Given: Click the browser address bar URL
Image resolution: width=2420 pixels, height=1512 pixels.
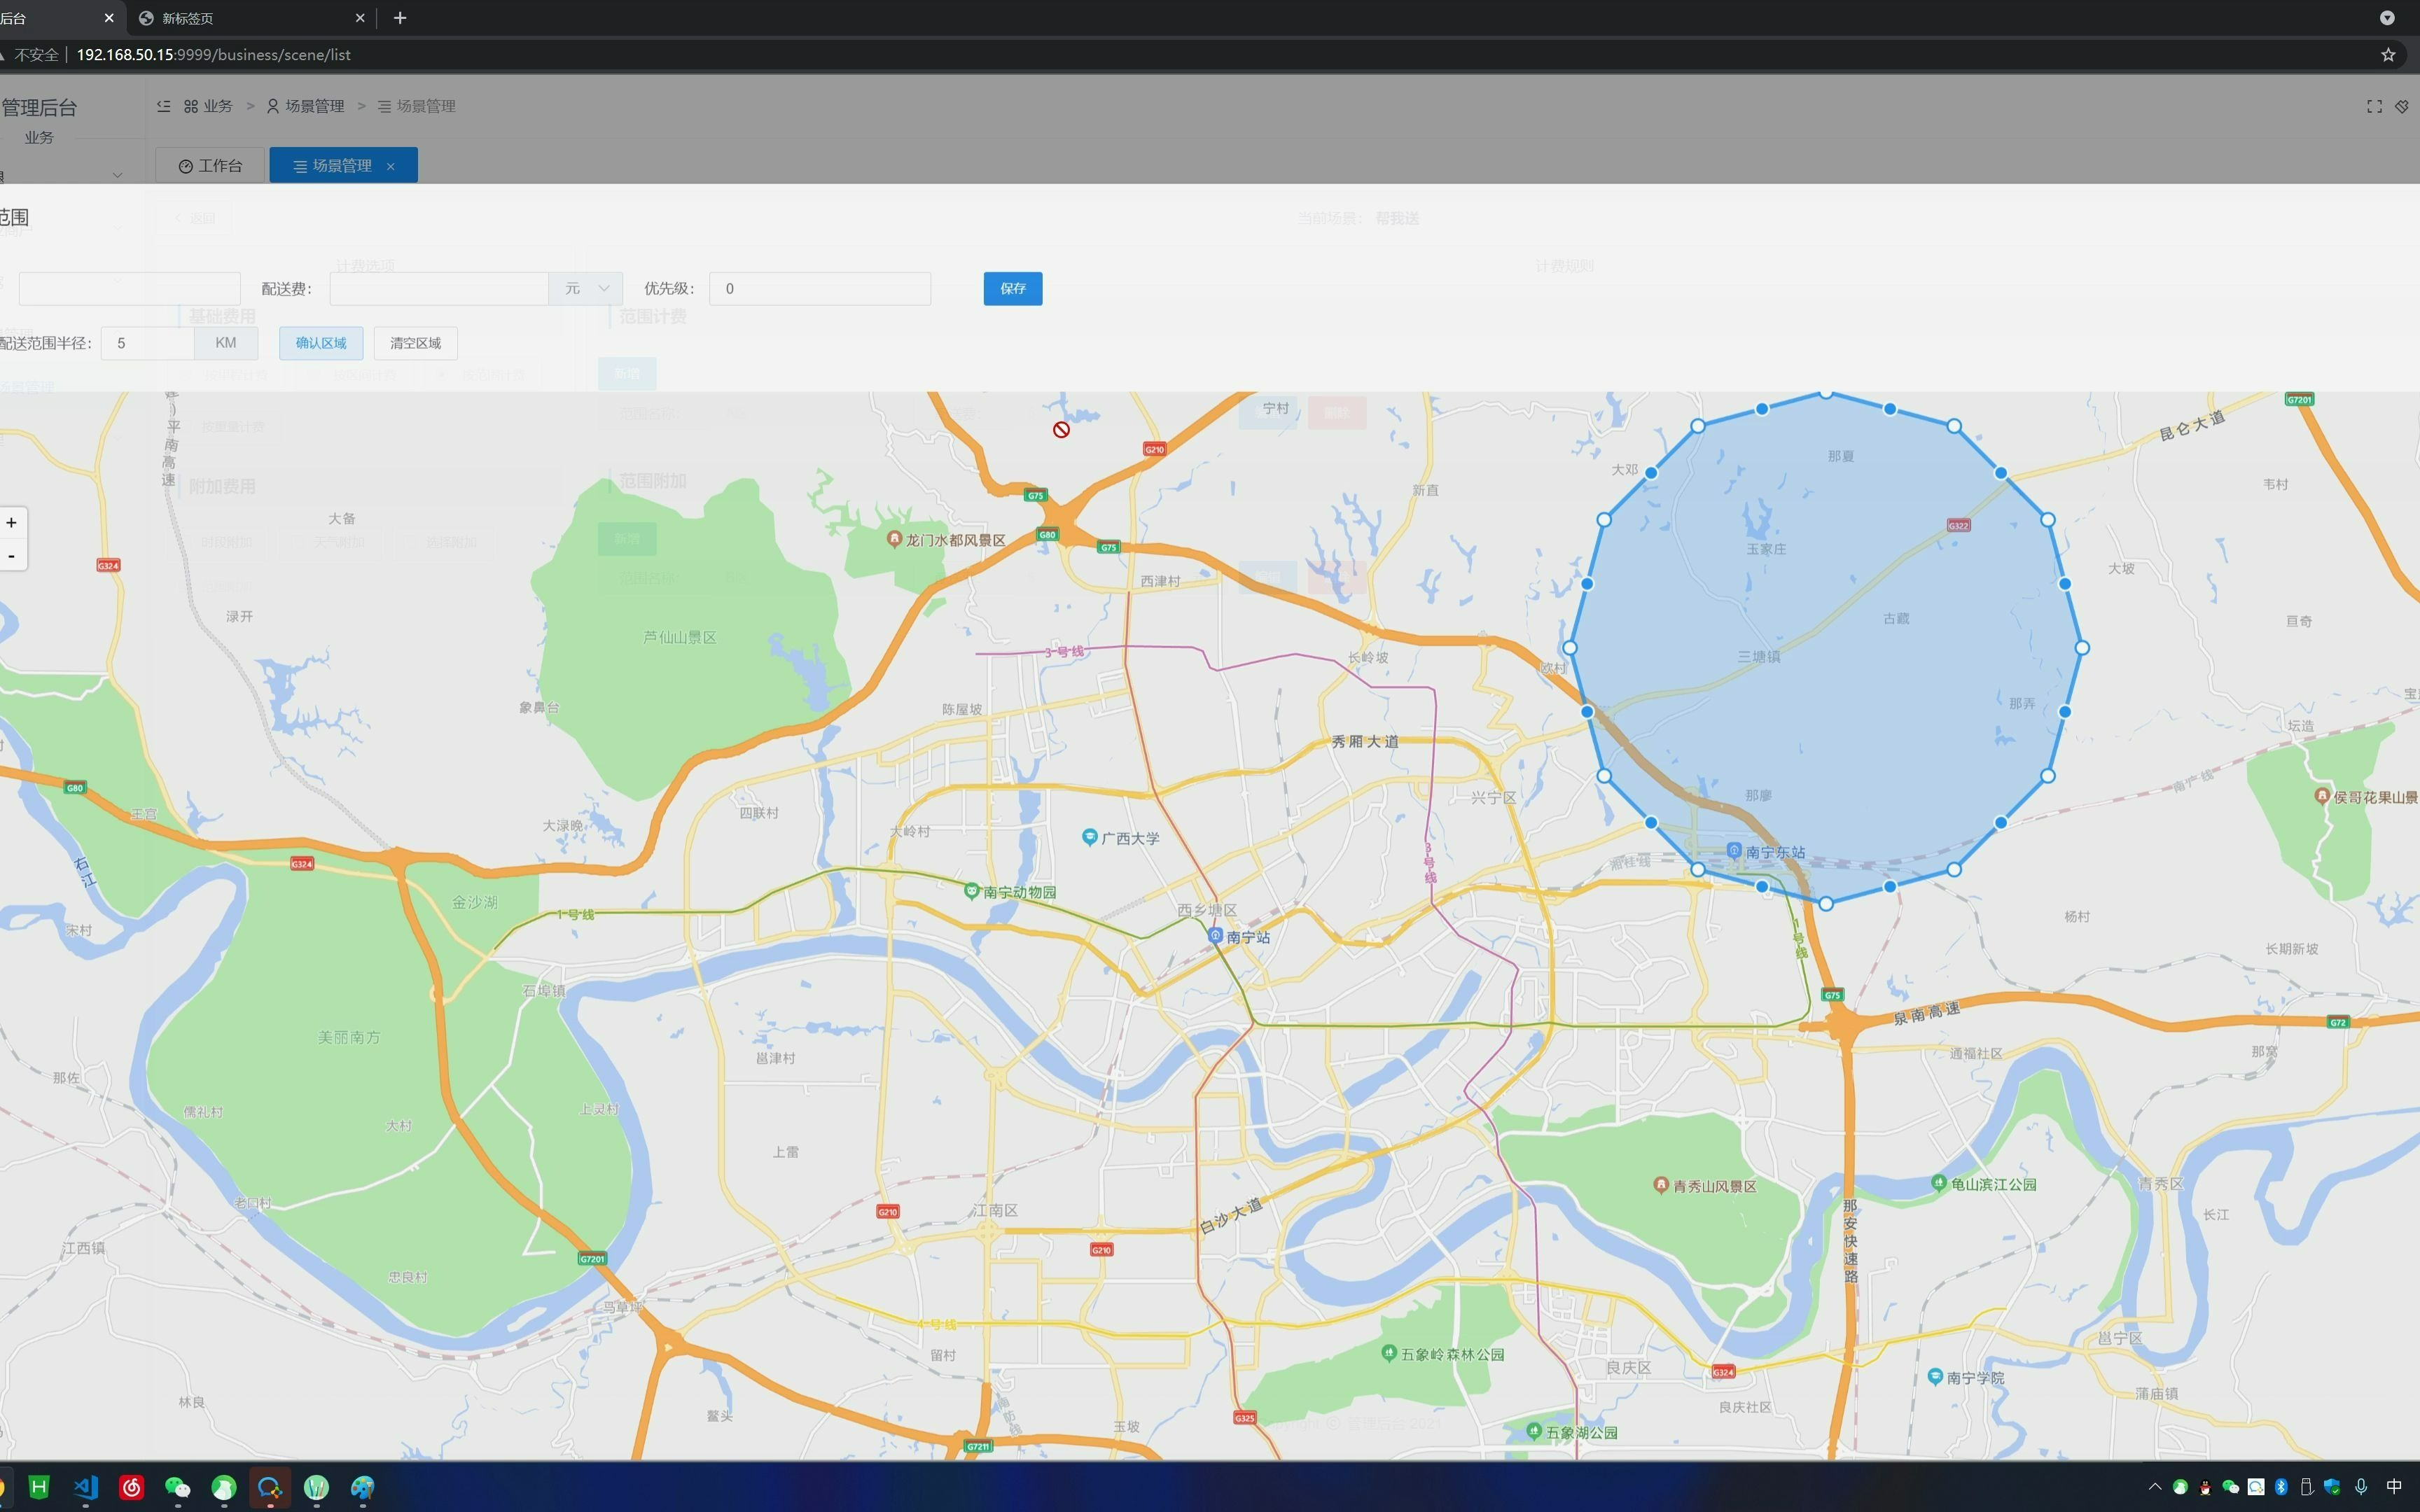Looking at the screenshot, I should pos(213,55).
